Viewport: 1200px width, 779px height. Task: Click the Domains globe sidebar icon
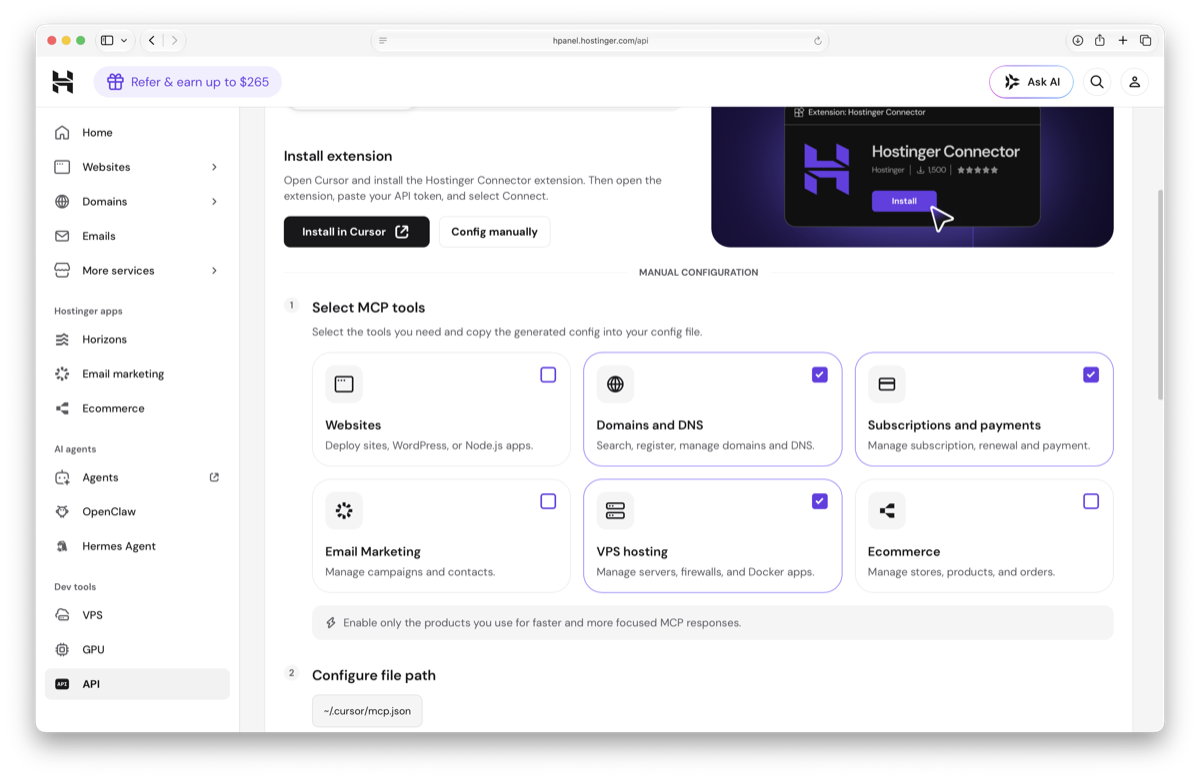pos(62,201)
